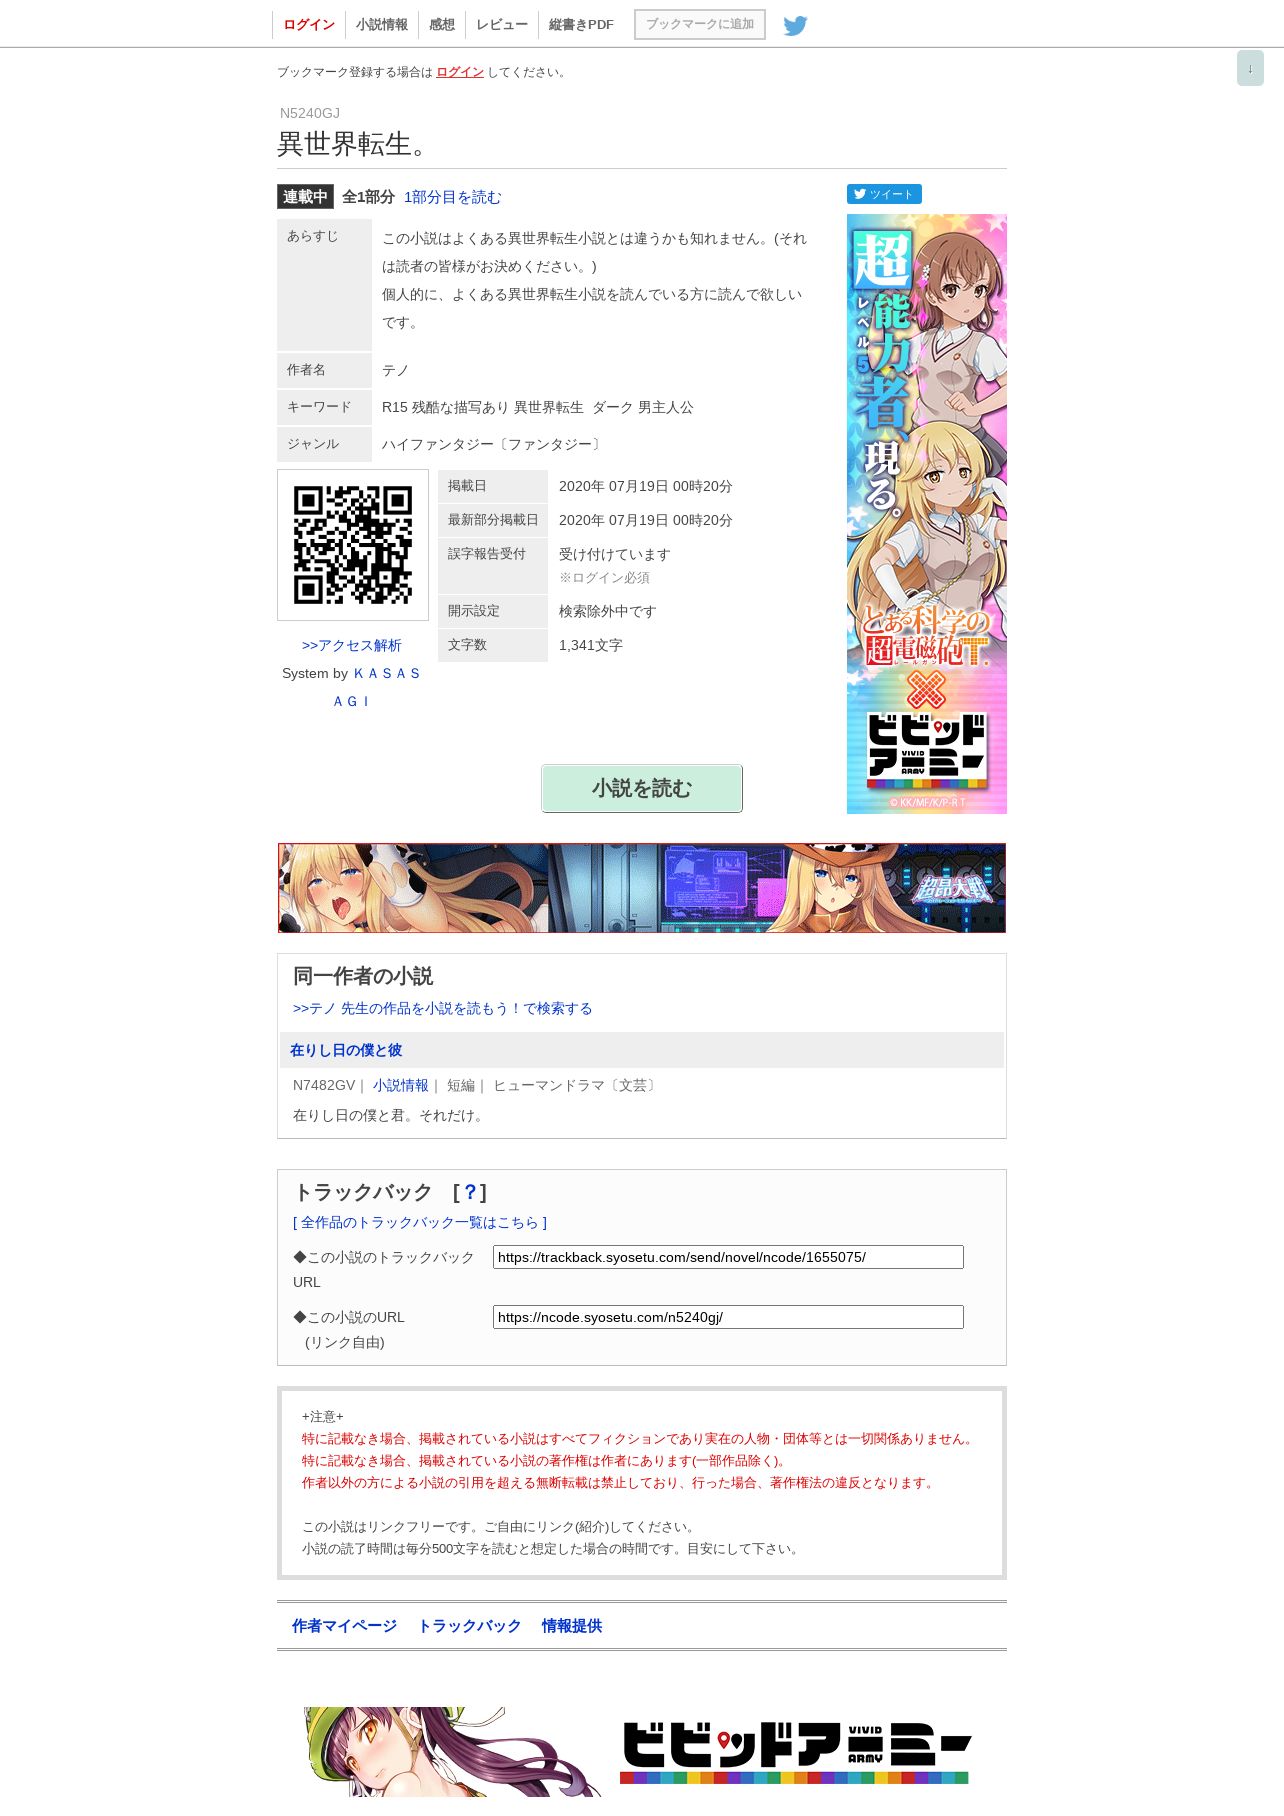Click the horizontal game ad banner
This screenshot has height=1816, width=1284.
point(642,888)
